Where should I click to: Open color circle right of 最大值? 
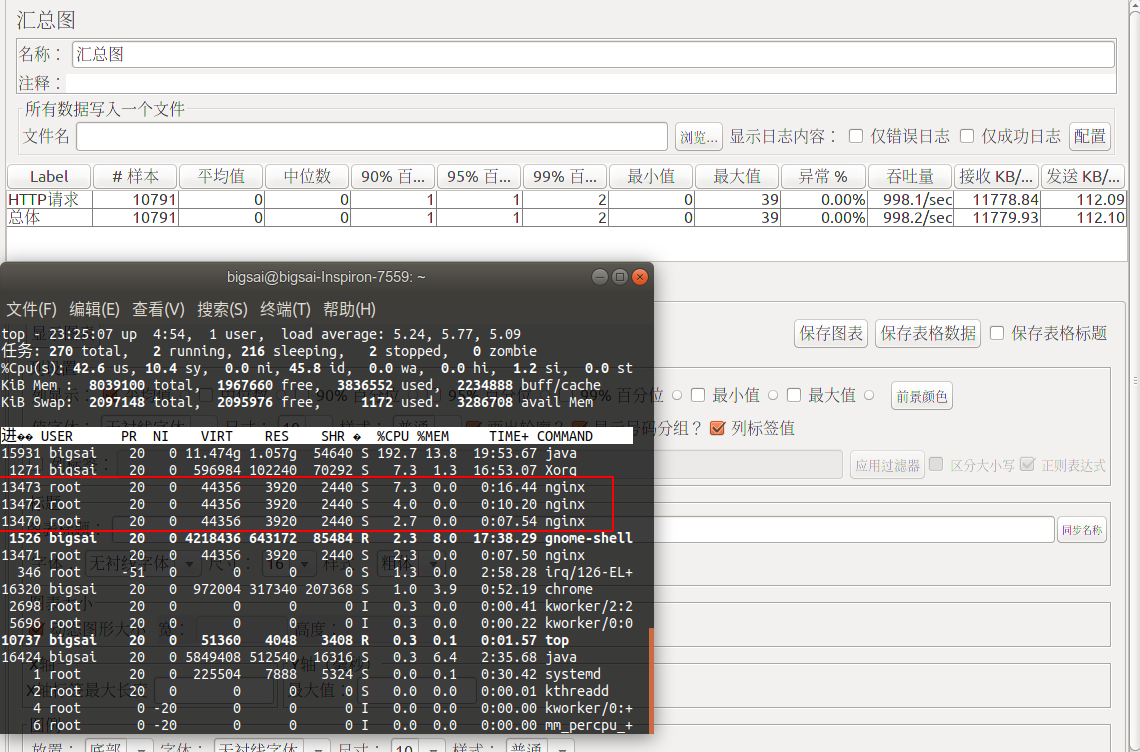tap(869, 395)
